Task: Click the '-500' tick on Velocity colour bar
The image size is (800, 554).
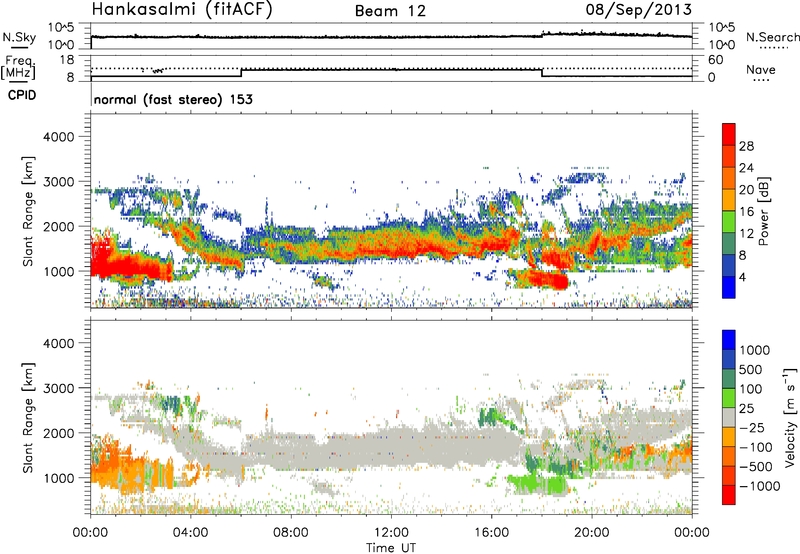Action: [756, 467]
